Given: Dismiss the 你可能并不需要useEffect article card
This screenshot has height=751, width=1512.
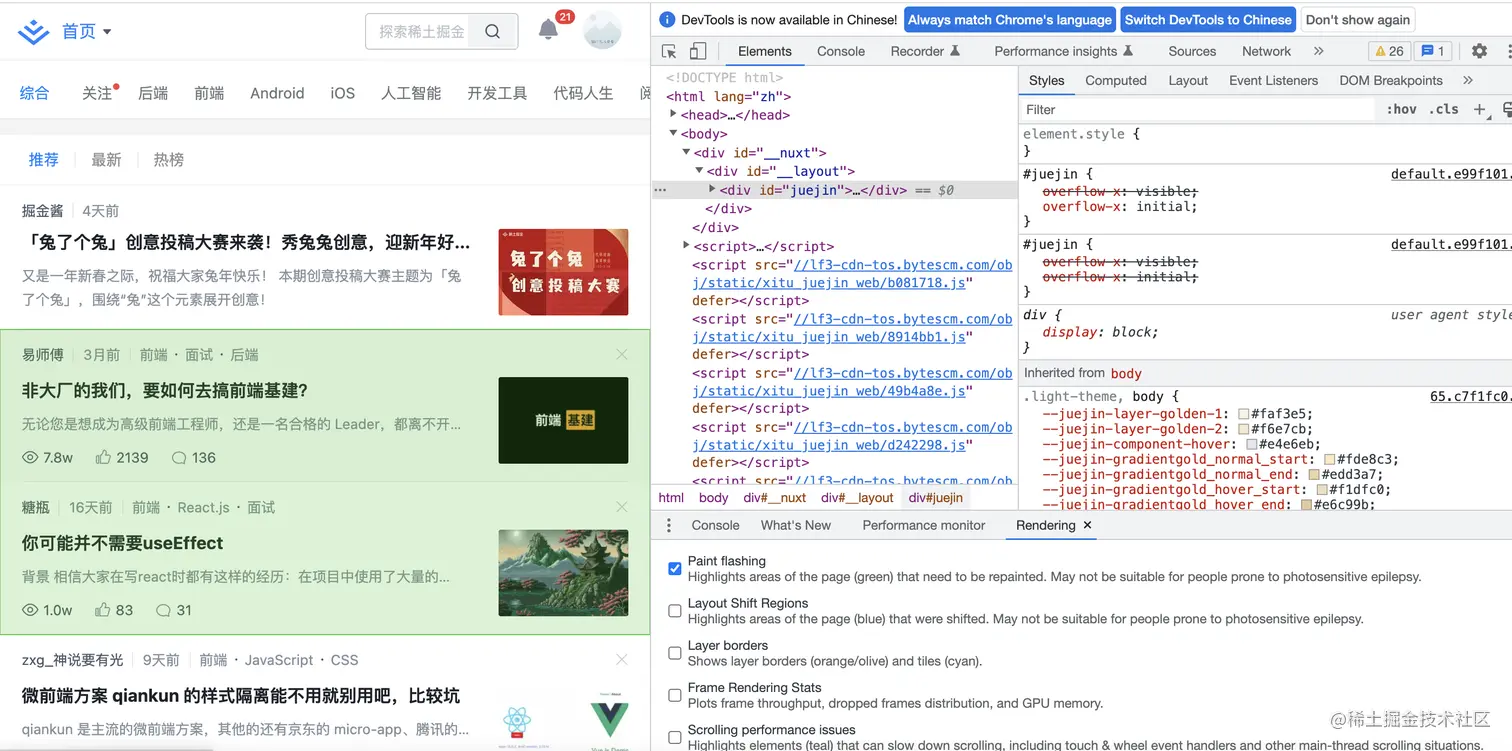Looking at the screenshot, I should tap(622, 507).
